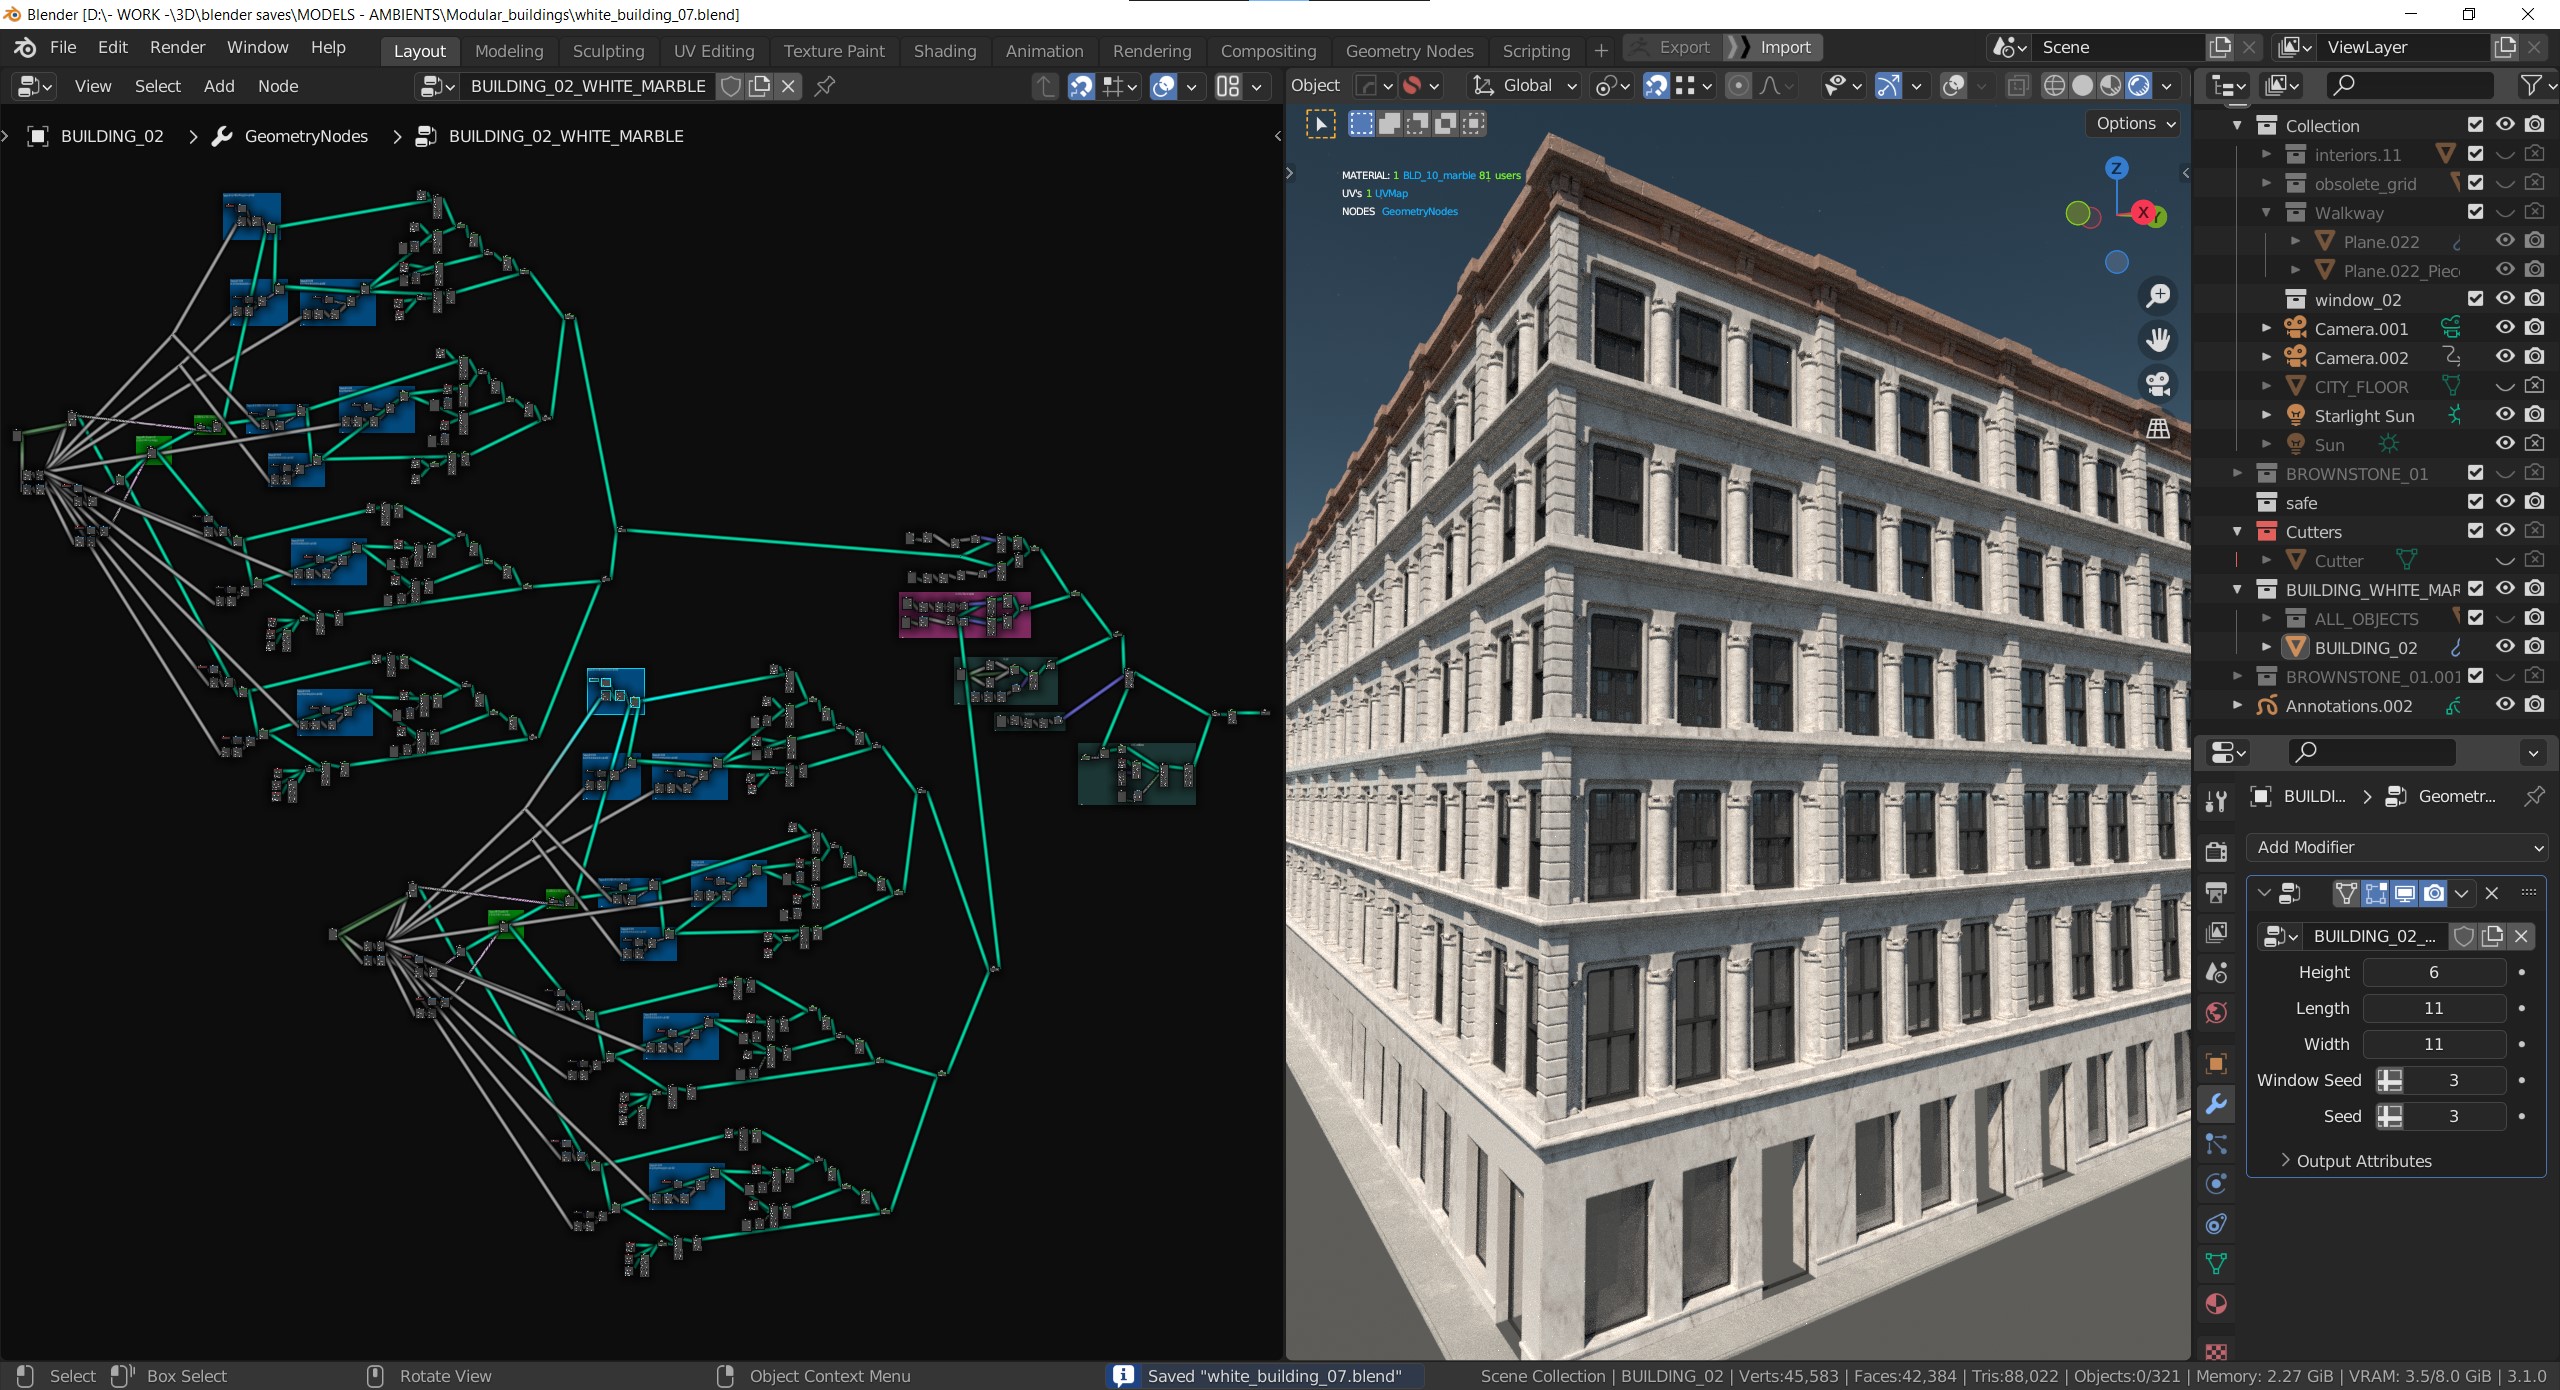Screen dimensions: 2560x1390
Task: Open the Output properties printer icon
Action: [x=2216, y=892]
